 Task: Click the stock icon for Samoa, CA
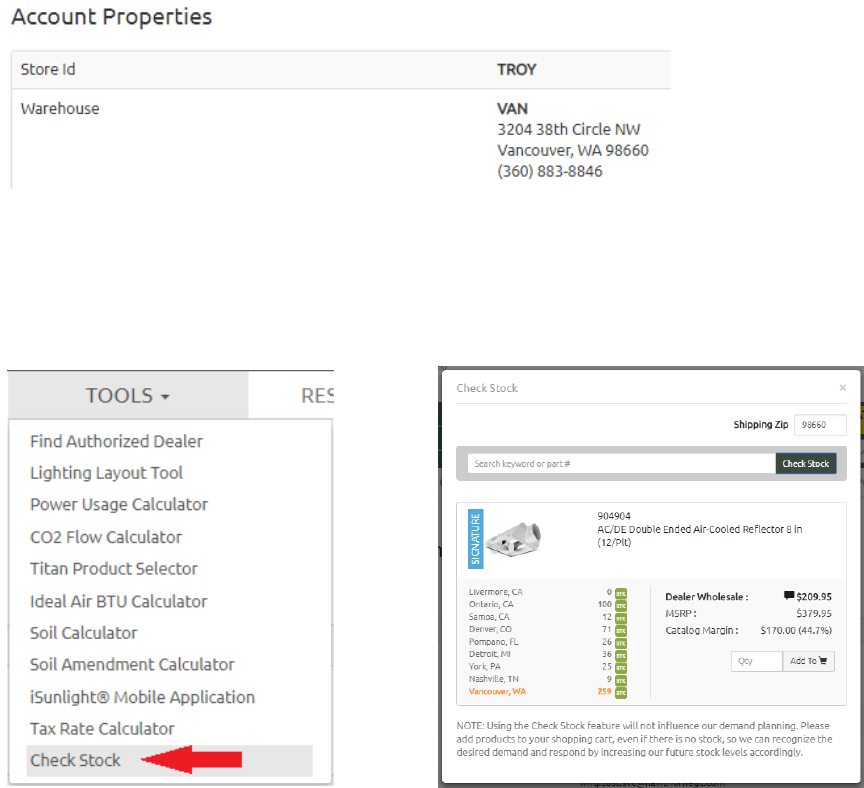coord(621,618)
